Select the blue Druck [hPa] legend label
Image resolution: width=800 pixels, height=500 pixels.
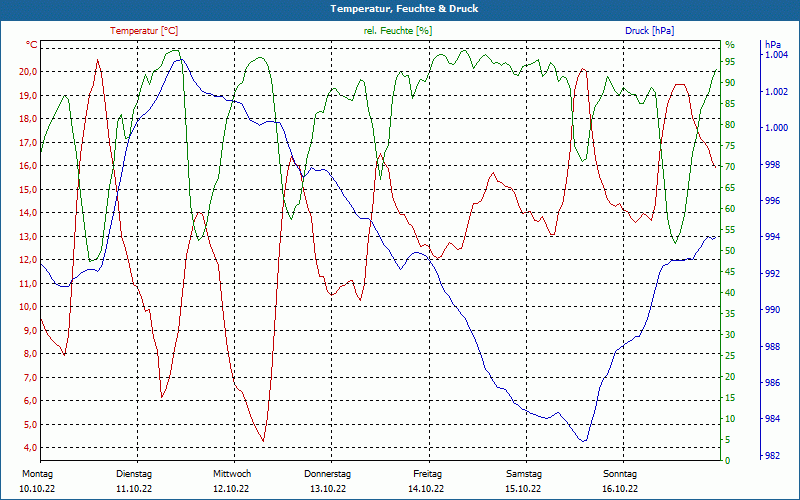click(649, 31)
